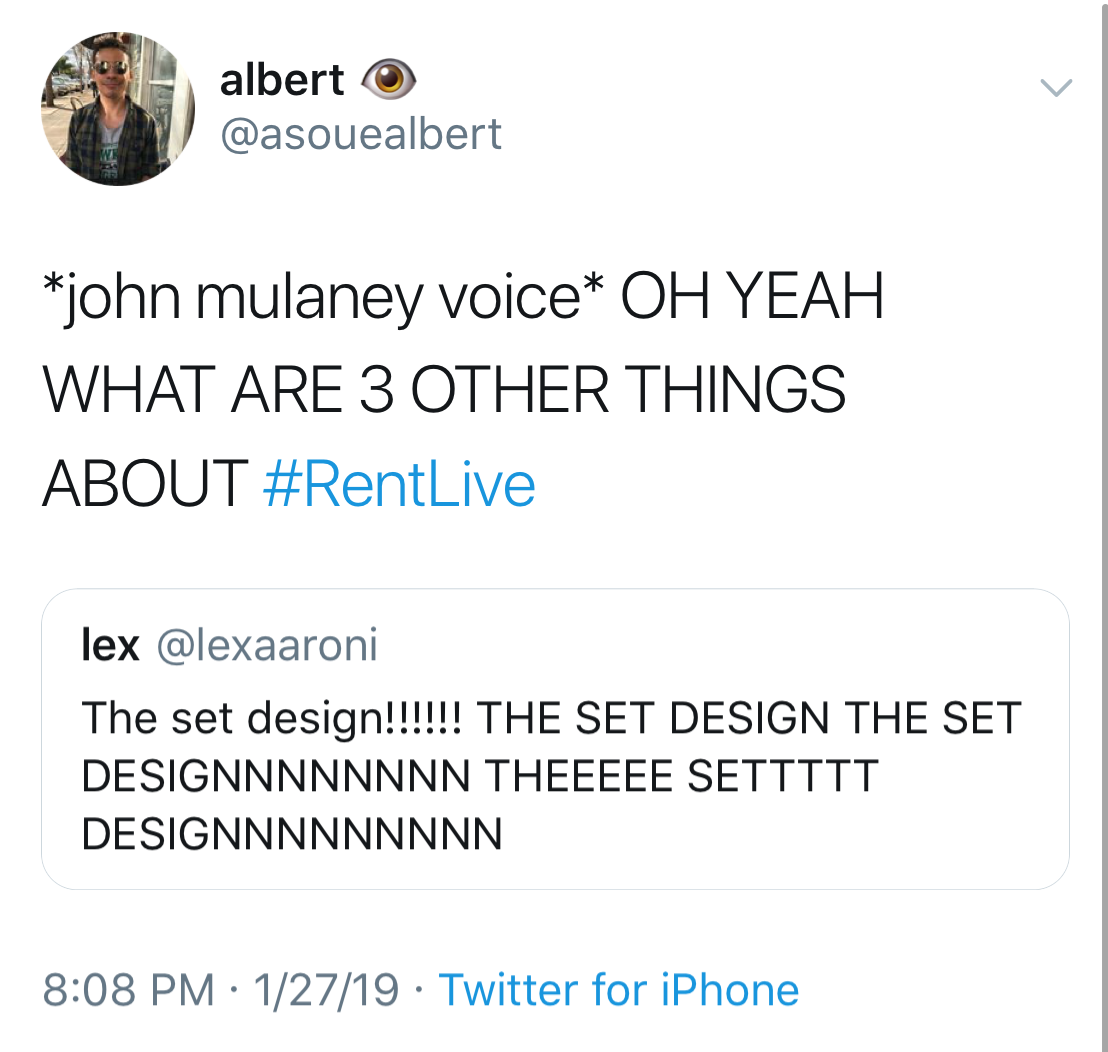This screenshot has height=1052, width=1108.
Task: Open the #RentLive hashtag
Action: point(399,484)
